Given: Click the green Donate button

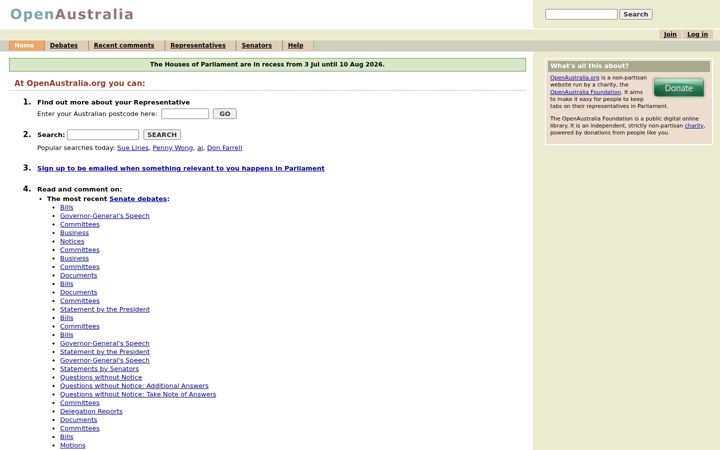Looking at the screenshot, I should [x=679, y=88].
